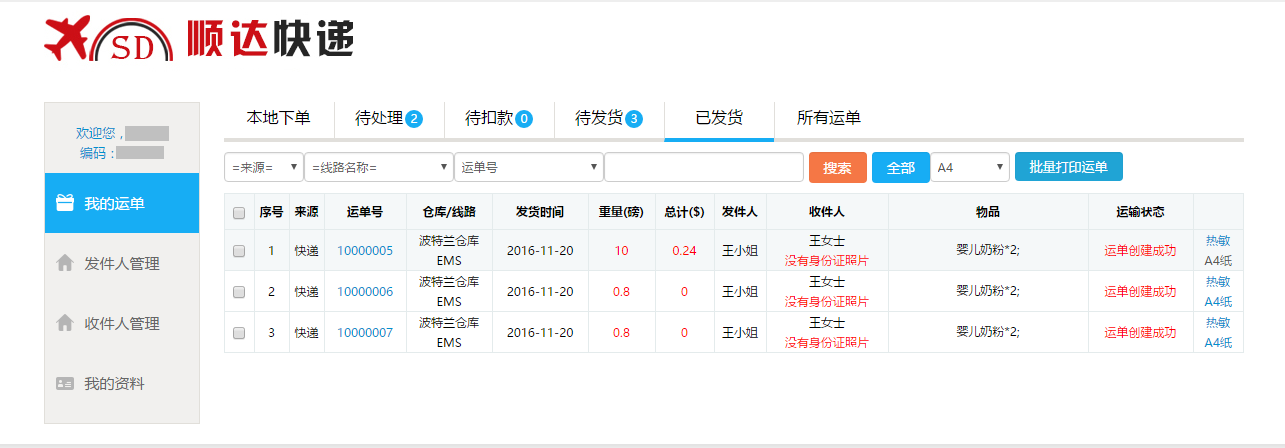
Task: Open the 运单号 search-type dropdown
Action: pyautogui.click(x=529, y=167)
